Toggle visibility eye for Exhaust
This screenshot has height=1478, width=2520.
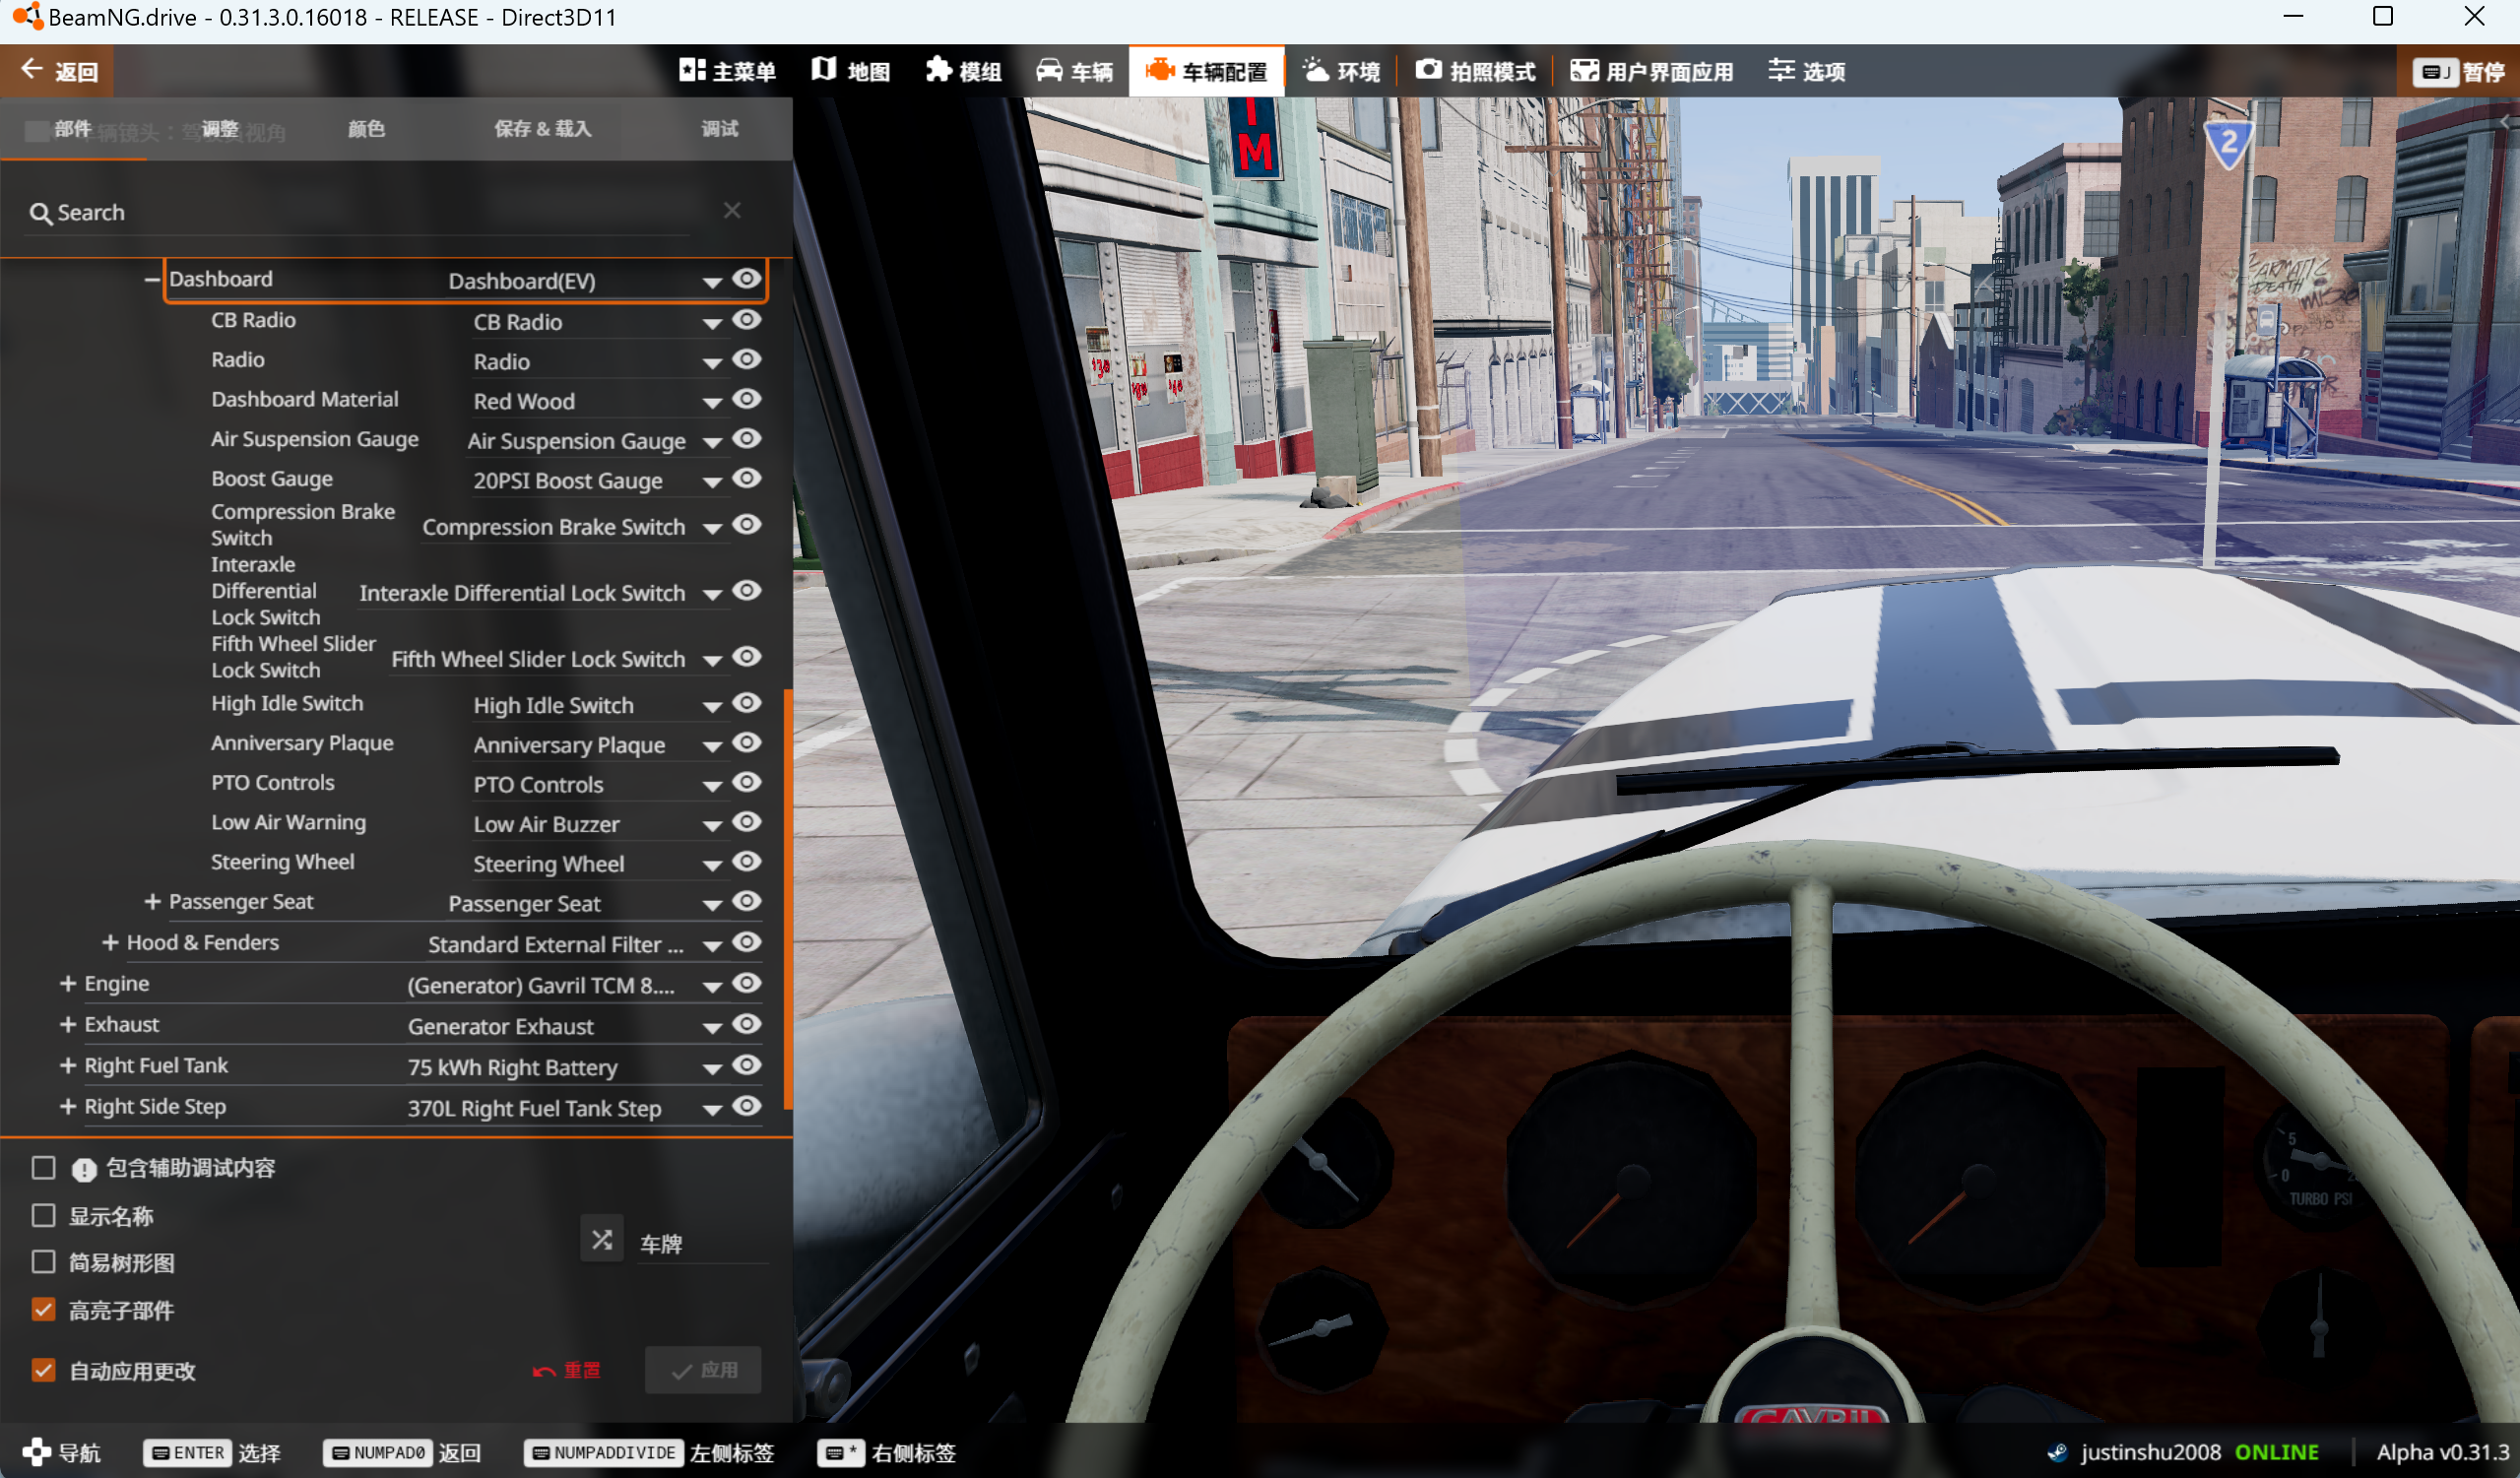click(747, 1025)
